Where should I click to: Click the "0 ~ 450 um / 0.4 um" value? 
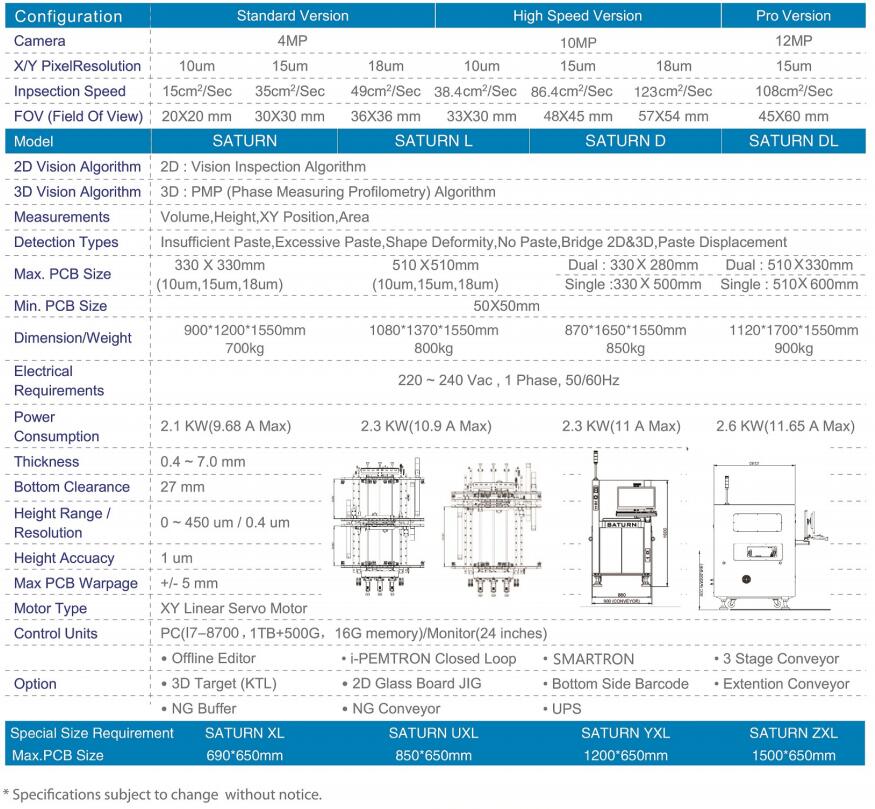coord(225,523)
